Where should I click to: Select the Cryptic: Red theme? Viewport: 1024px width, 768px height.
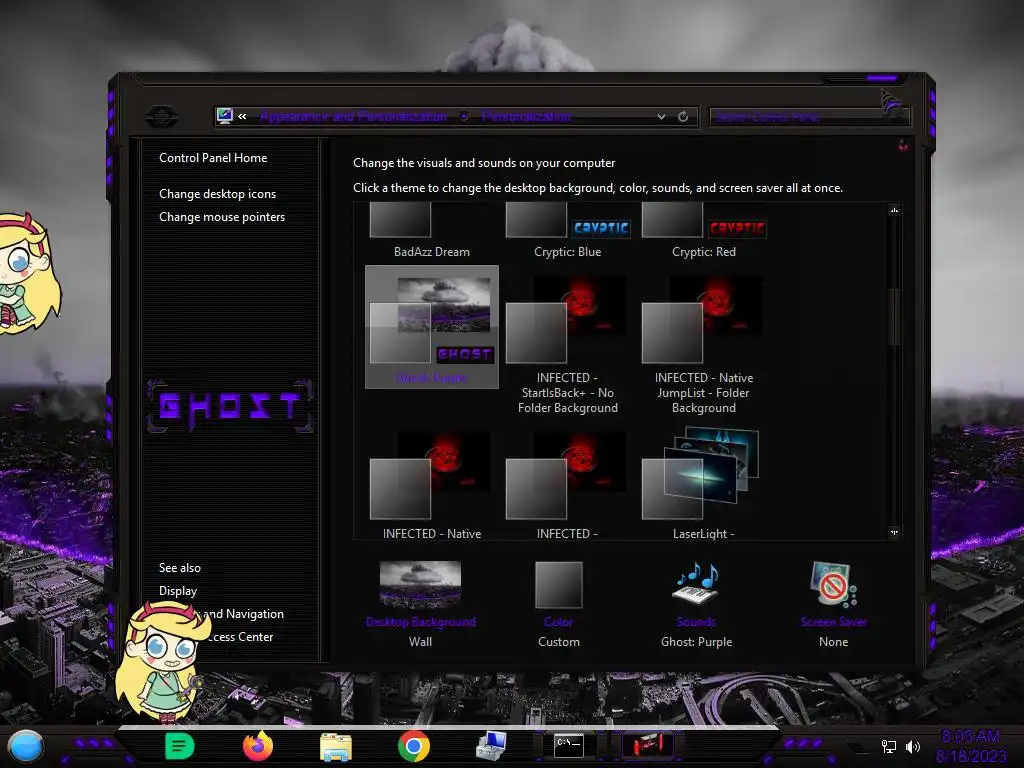(x=703, y=231)
